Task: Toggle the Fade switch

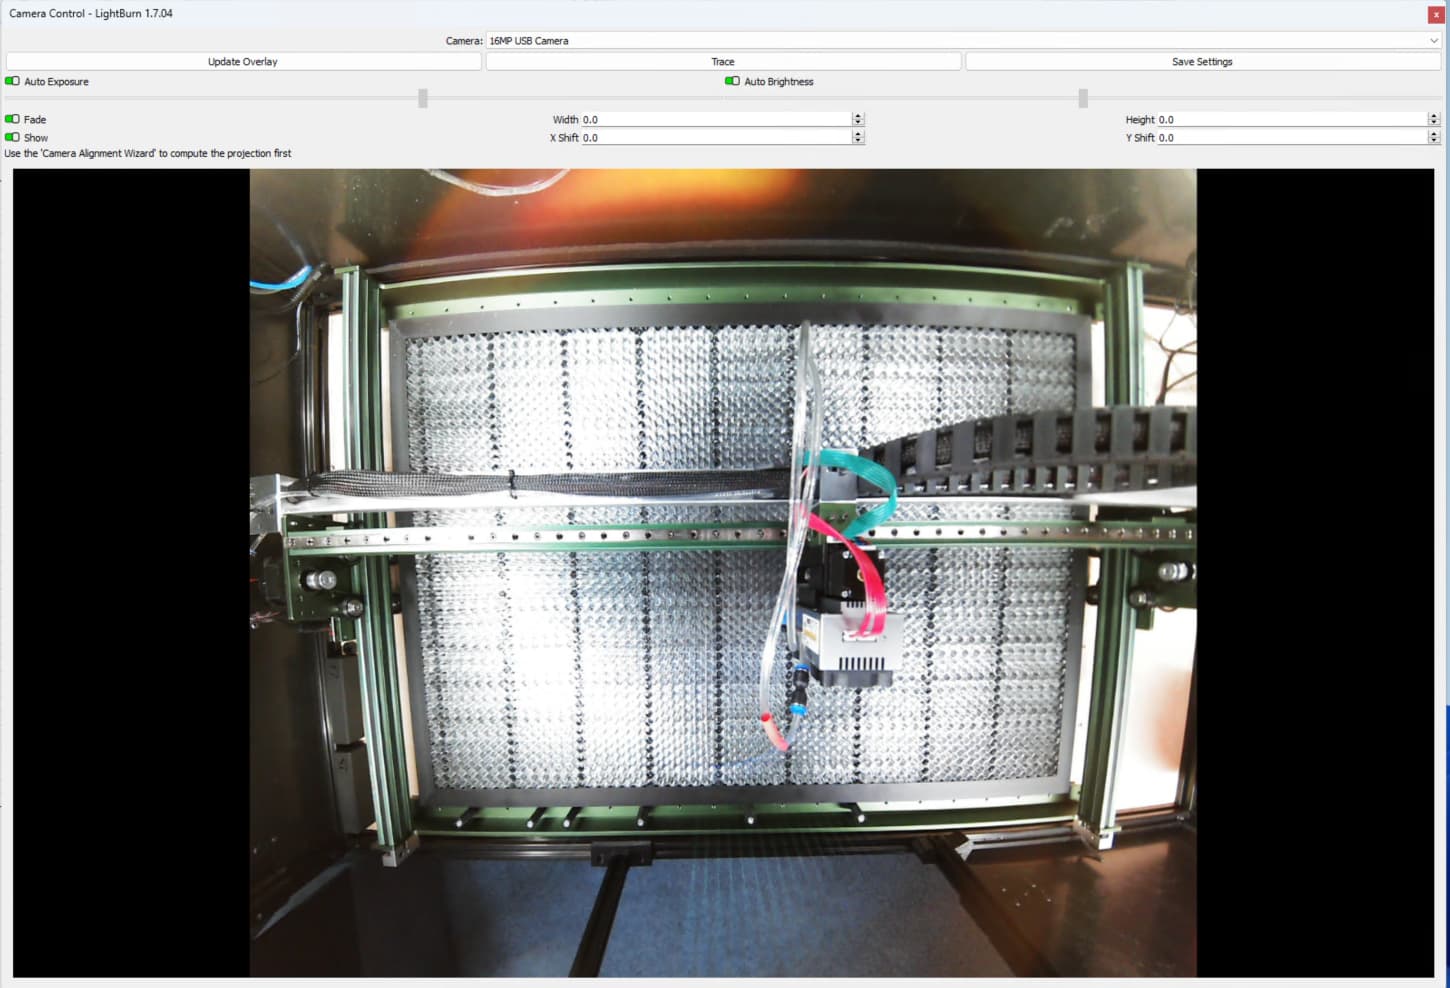Action: (x=12, y=119)
